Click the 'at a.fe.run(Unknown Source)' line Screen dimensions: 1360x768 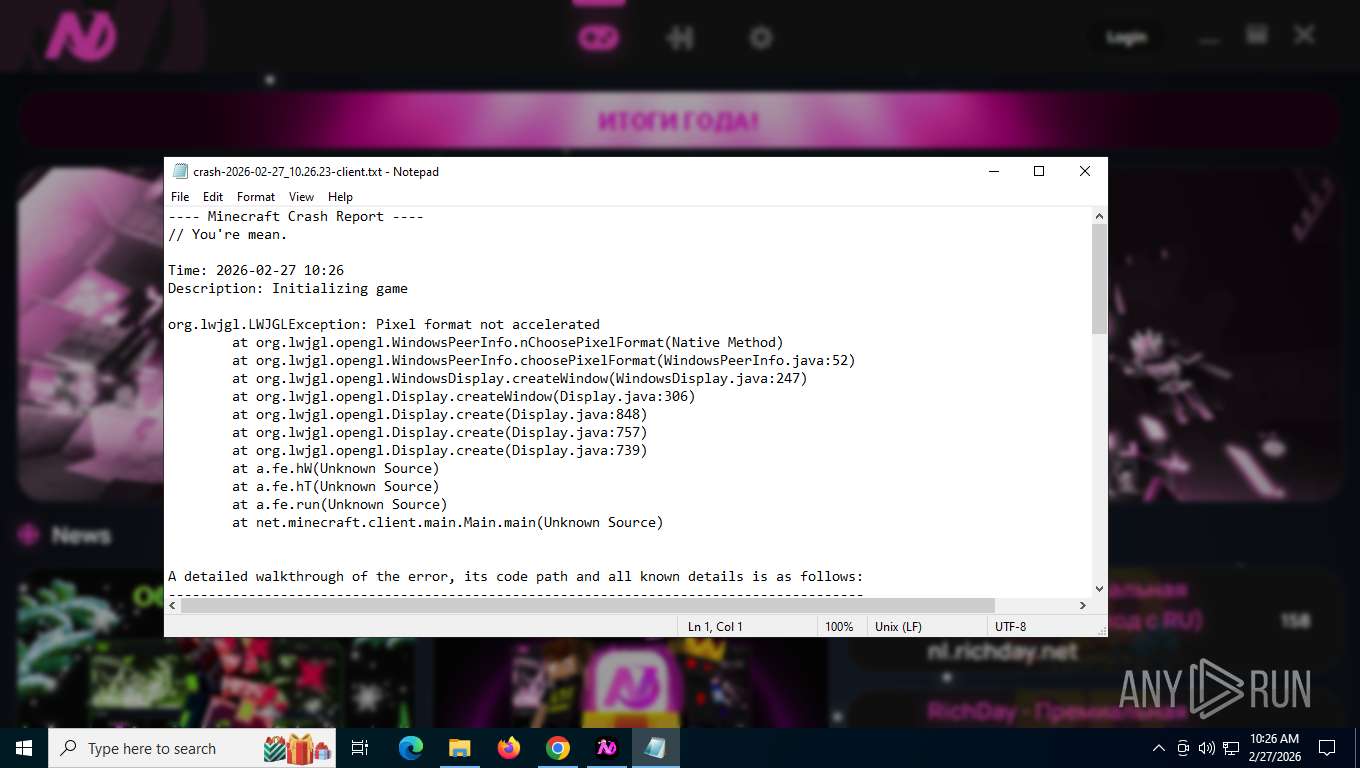[340, 504]
